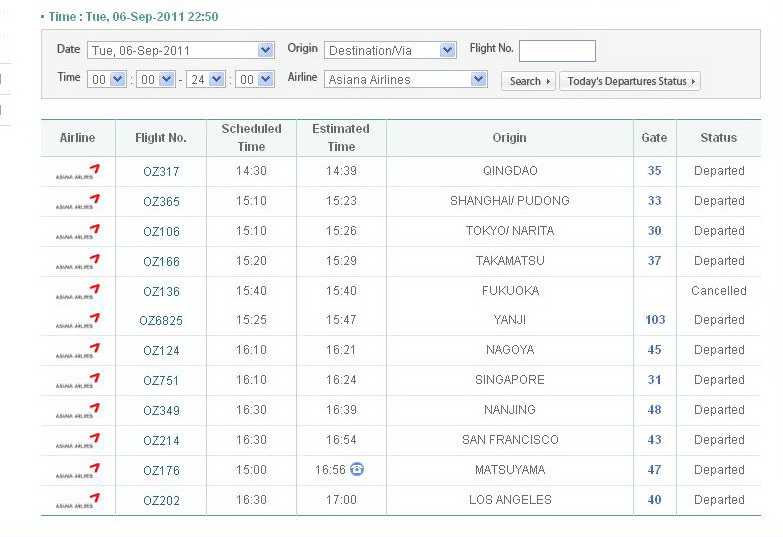Image resolution: width=783 pixels, height=537 pixels.
Task: Click the SINGAPORE origin cell
Action: (x=510, y=380)
